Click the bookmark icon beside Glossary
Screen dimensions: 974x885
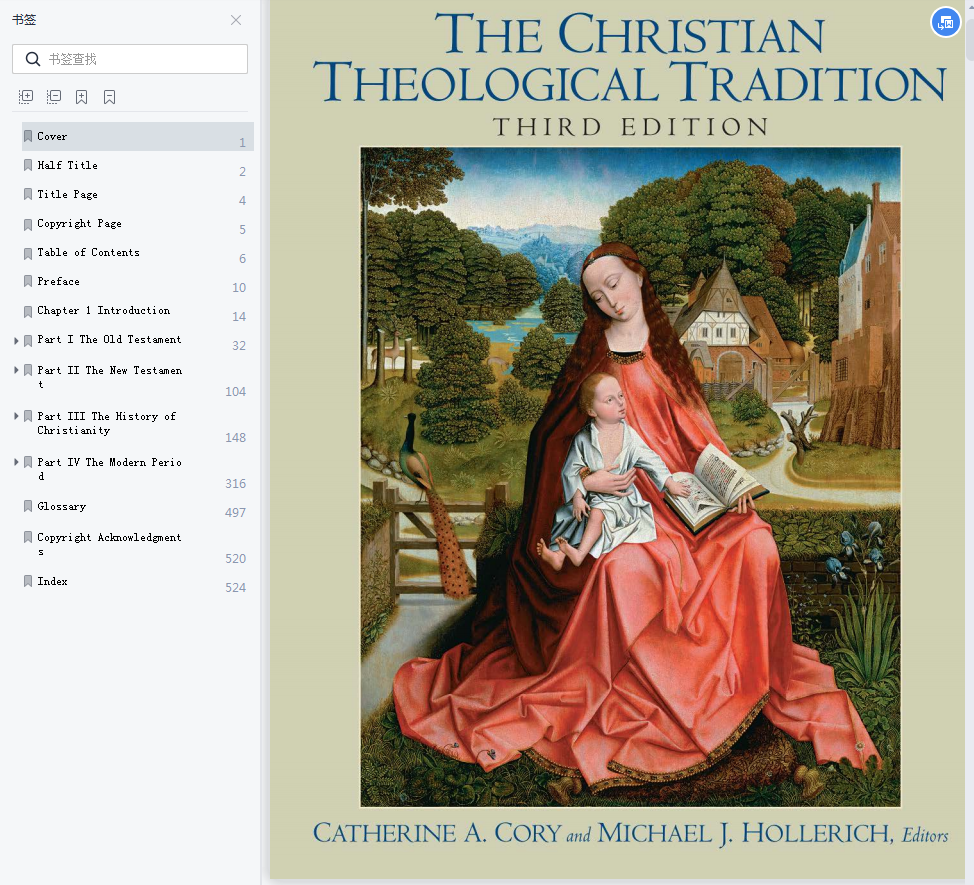pos(28,507)
